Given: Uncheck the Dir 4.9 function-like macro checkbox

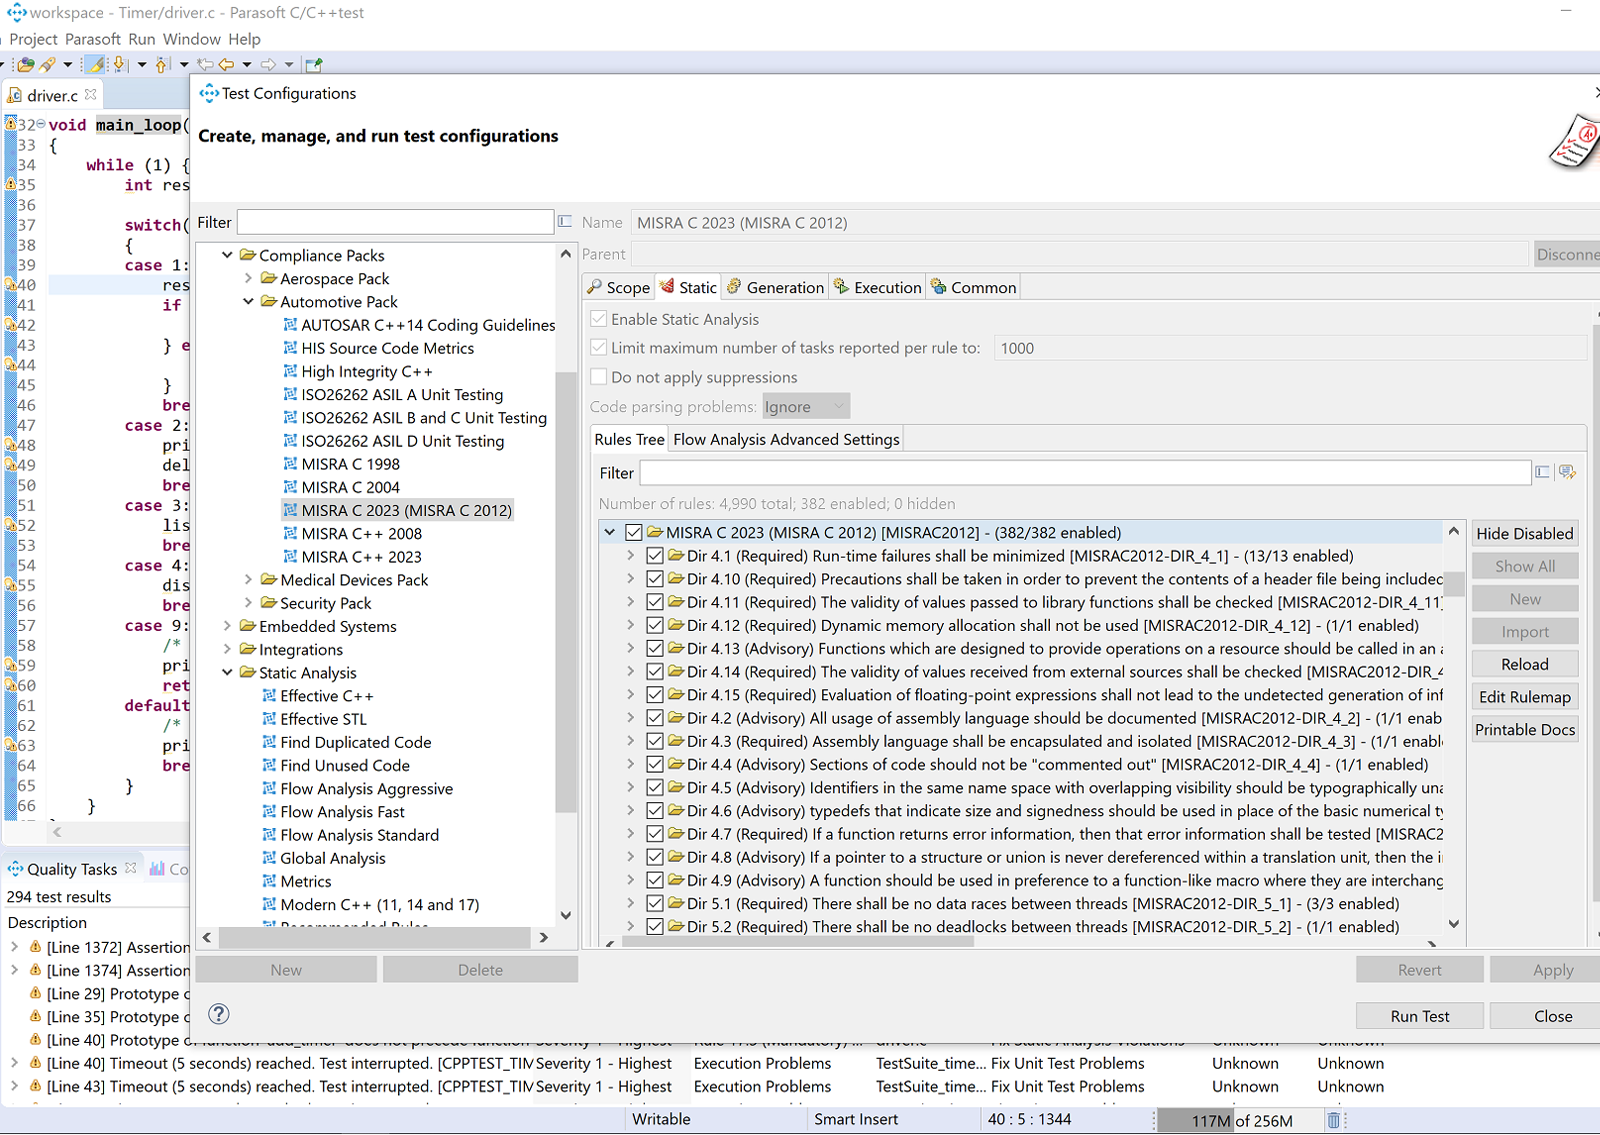Looking at the screenshot, I should (655, 880).
